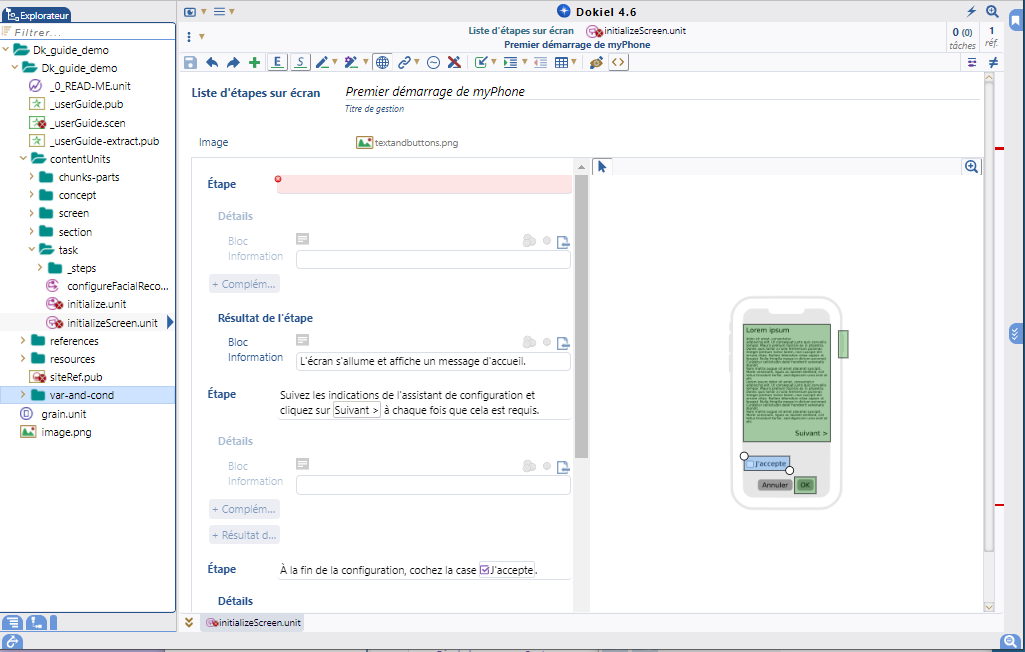
Task: Click the circled tilde icon
Action: pos(433,63)
